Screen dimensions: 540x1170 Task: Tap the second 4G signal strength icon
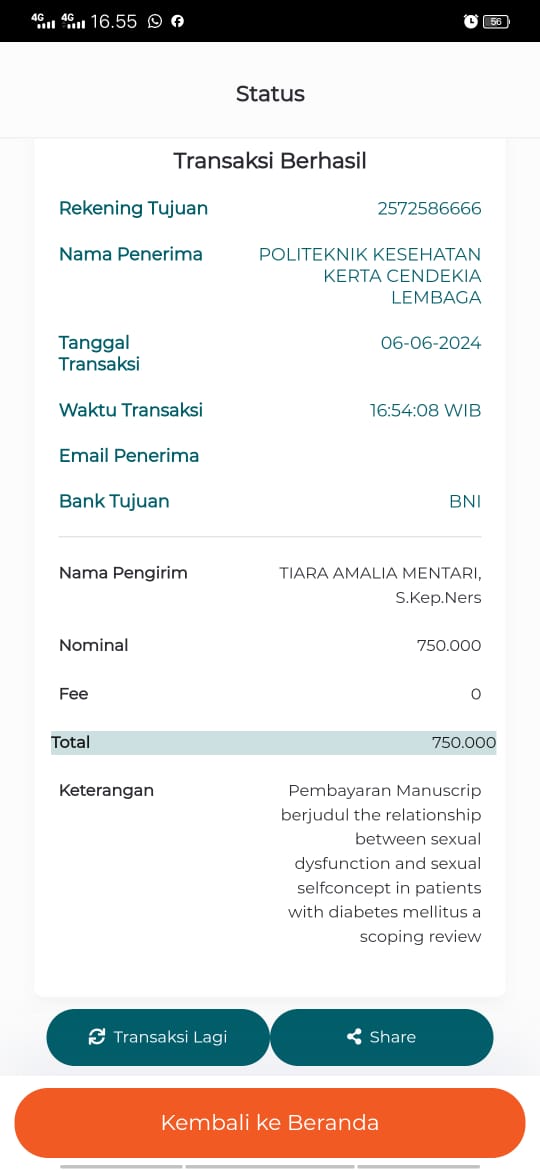73,21
